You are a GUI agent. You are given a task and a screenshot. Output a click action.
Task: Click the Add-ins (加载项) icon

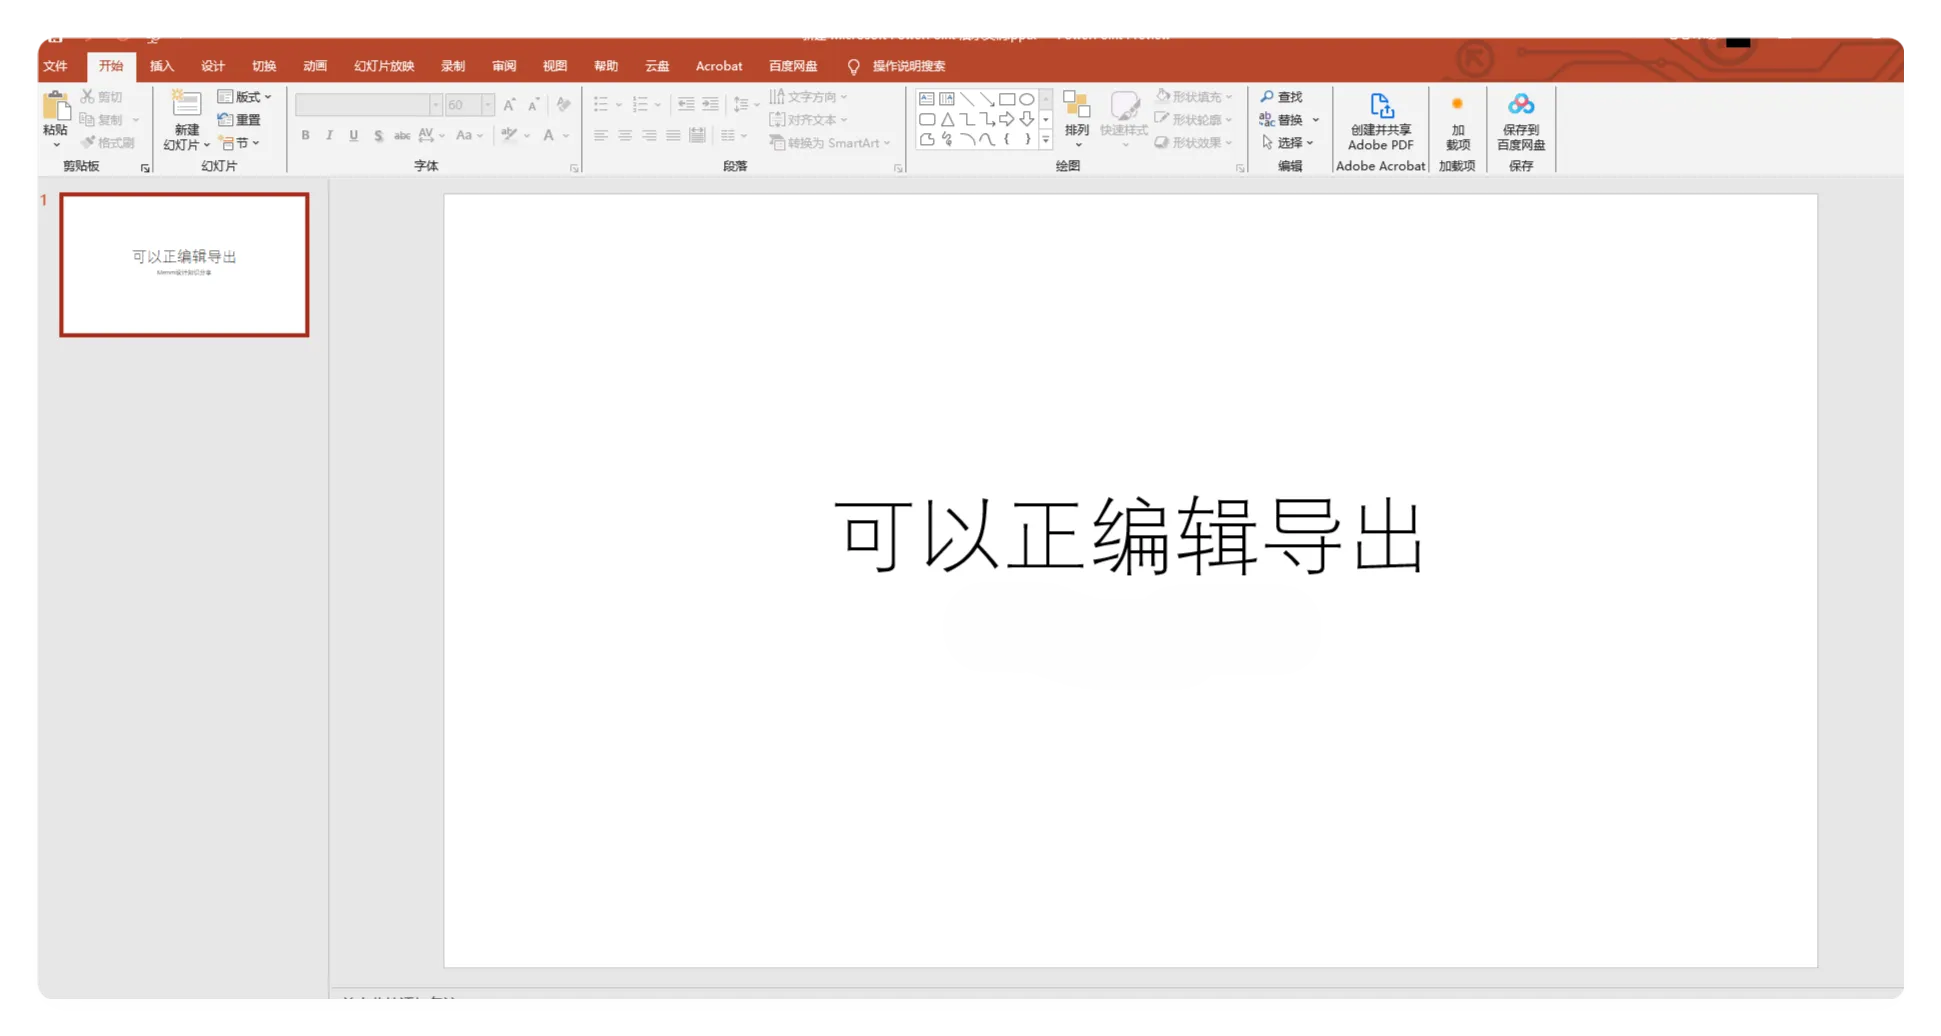click(1457, 104)
